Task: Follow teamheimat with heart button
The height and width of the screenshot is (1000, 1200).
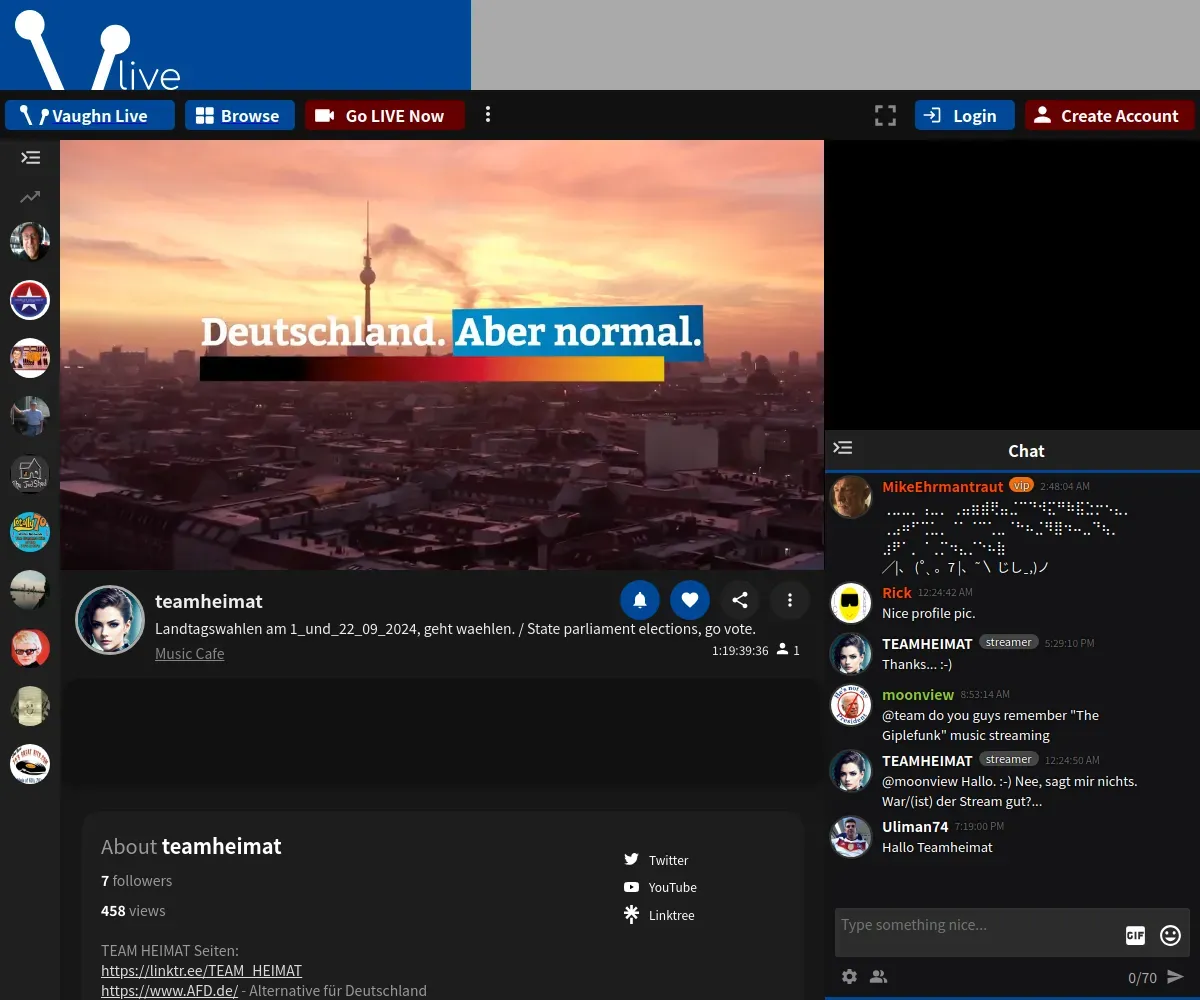Action: coord(690,600)
